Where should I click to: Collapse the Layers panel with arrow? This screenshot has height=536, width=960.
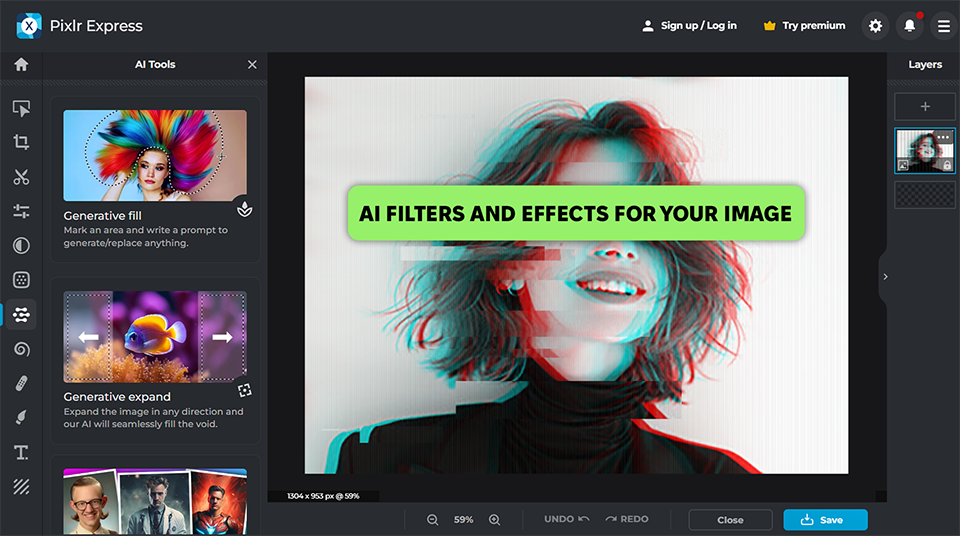885,277
